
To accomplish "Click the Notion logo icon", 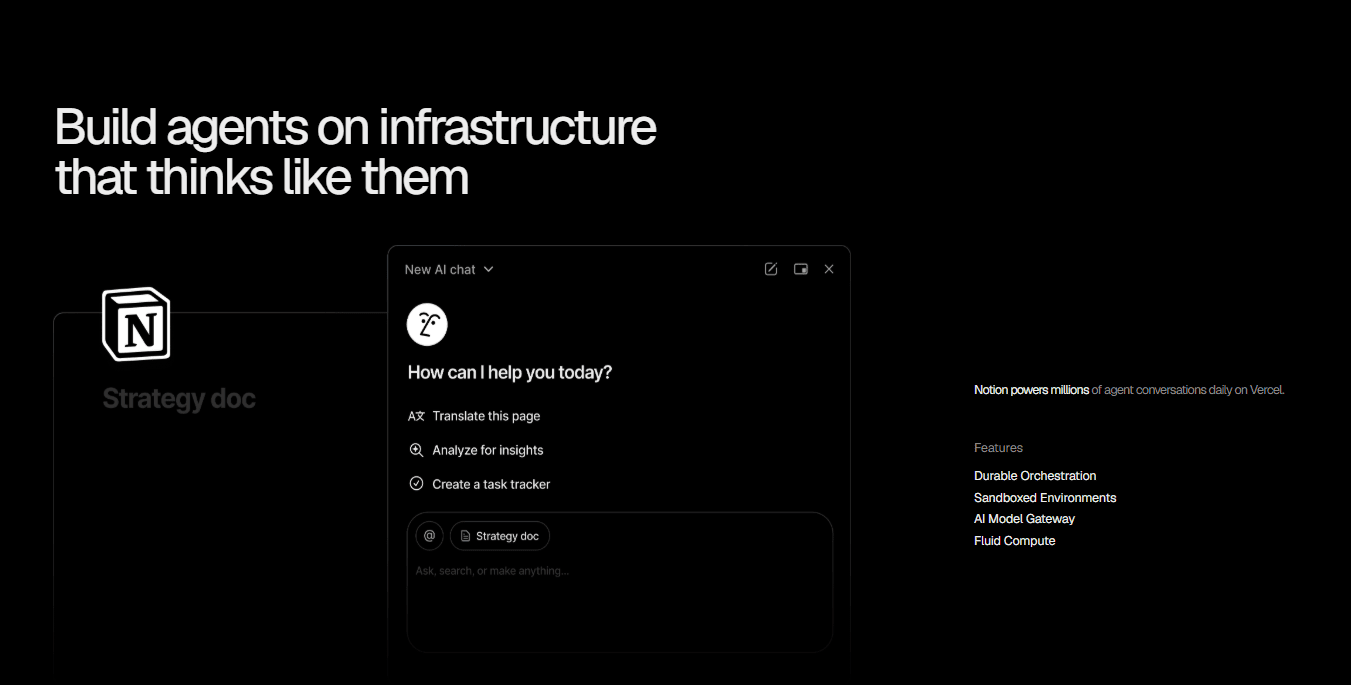I will pos(136,324).
